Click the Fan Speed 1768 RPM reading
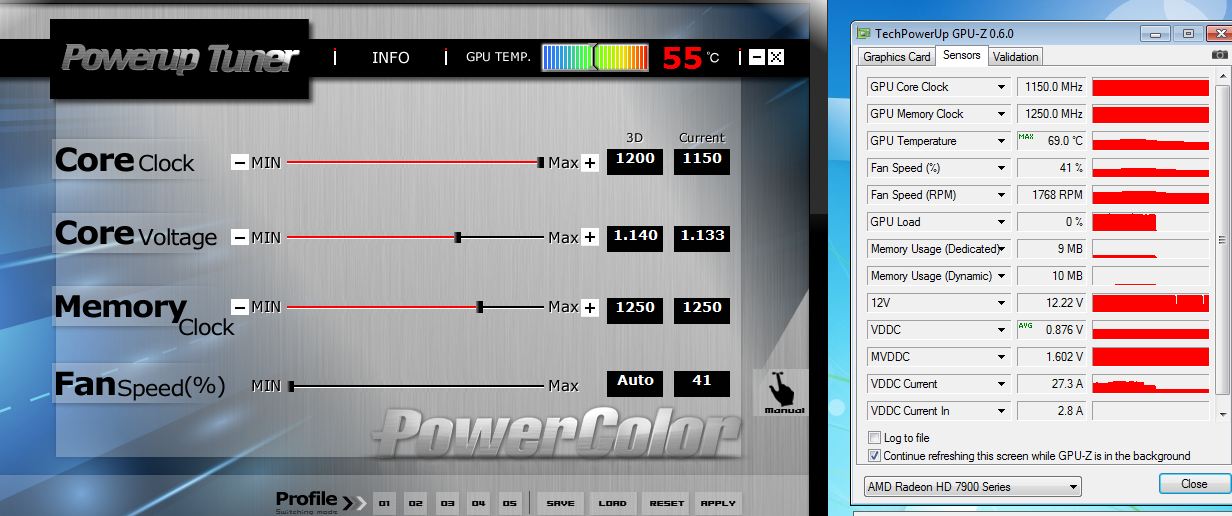The height and width of the screenshot is (516, 1232). [x=1051, y=195]
